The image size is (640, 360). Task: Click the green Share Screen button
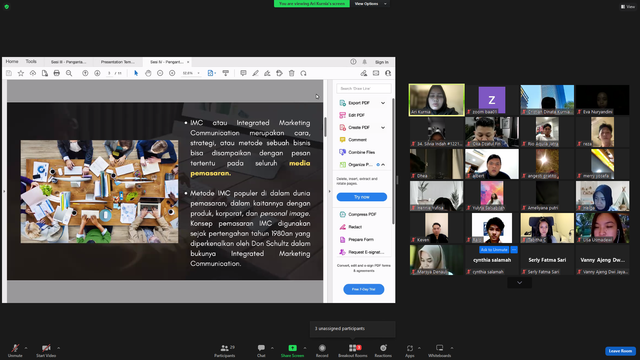(x=292, y=351)
